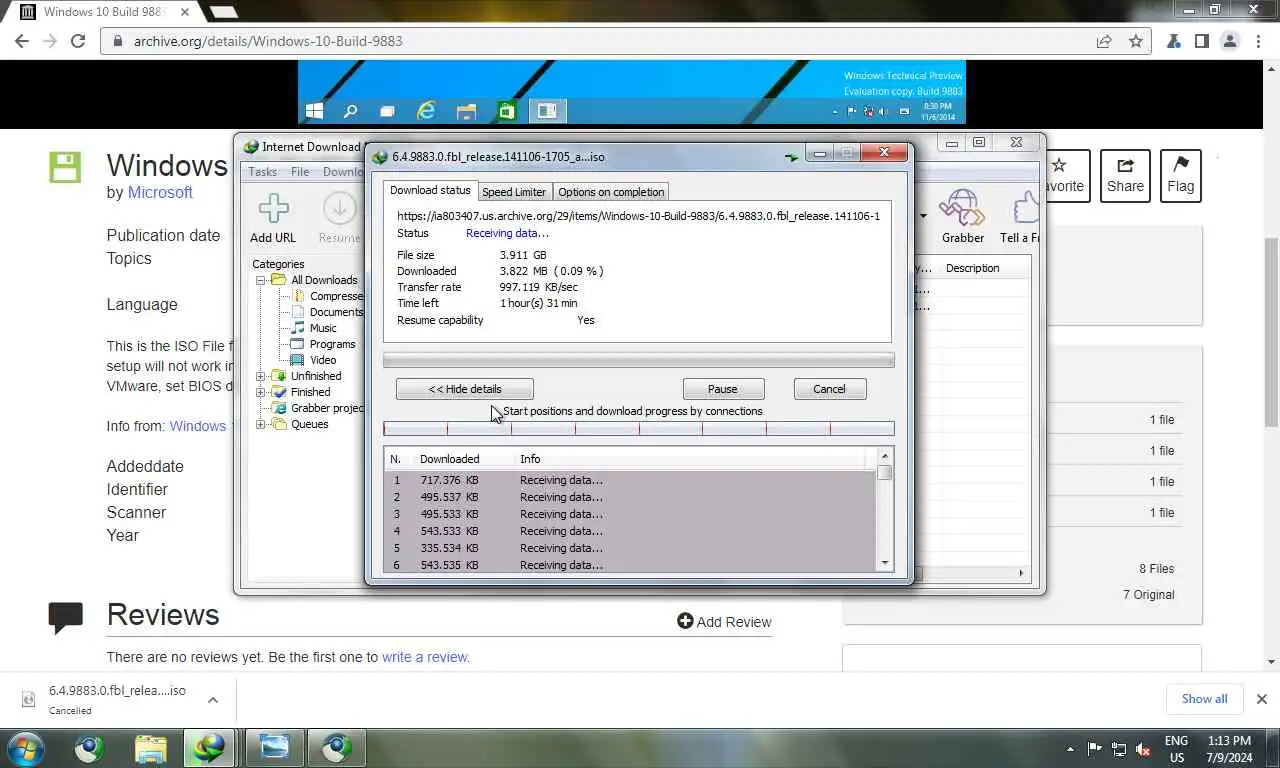This screenshot has height=768, width=1280.
Task: Click the muted speaker tray icon
Action: (x=1143, y=749)
